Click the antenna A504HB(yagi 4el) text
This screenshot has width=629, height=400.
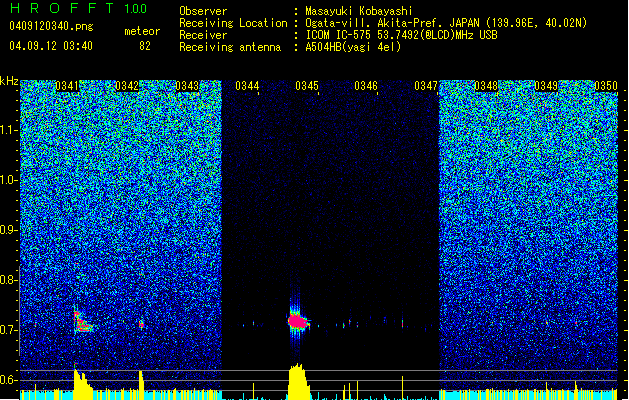click(x=353, y=47)
